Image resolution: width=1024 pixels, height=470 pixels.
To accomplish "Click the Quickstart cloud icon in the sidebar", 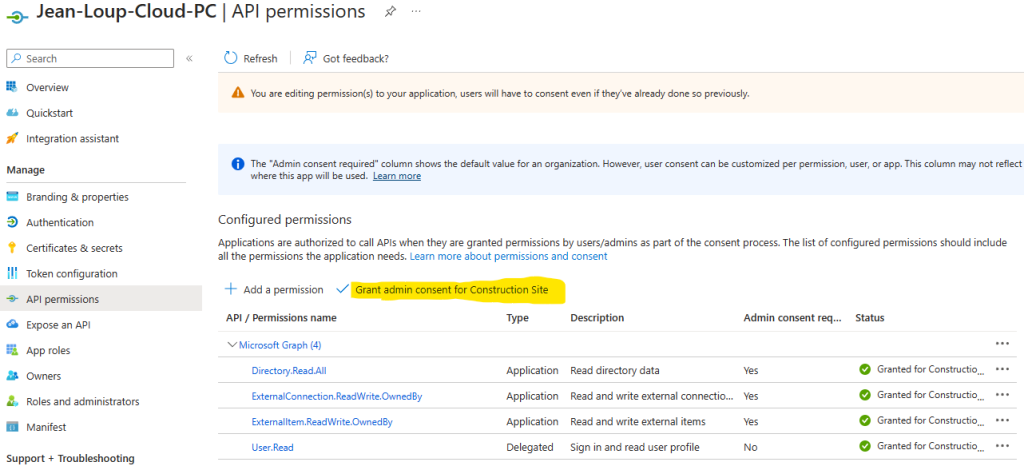I will 12,113.
